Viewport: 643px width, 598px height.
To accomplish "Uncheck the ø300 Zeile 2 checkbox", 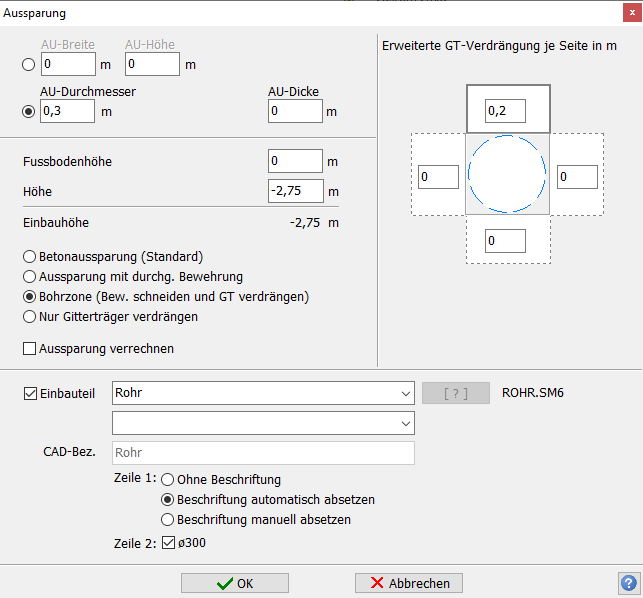I will click(168, 544).
